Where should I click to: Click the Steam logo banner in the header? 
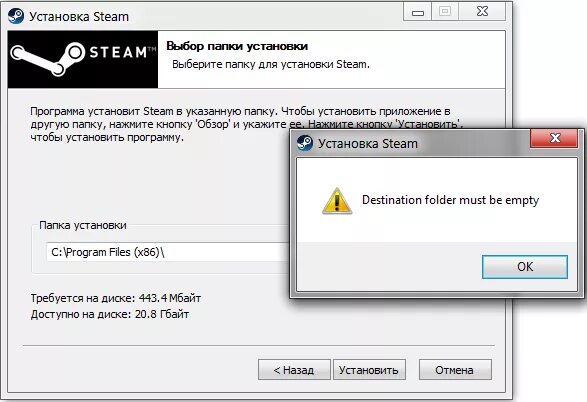point(83,60)
